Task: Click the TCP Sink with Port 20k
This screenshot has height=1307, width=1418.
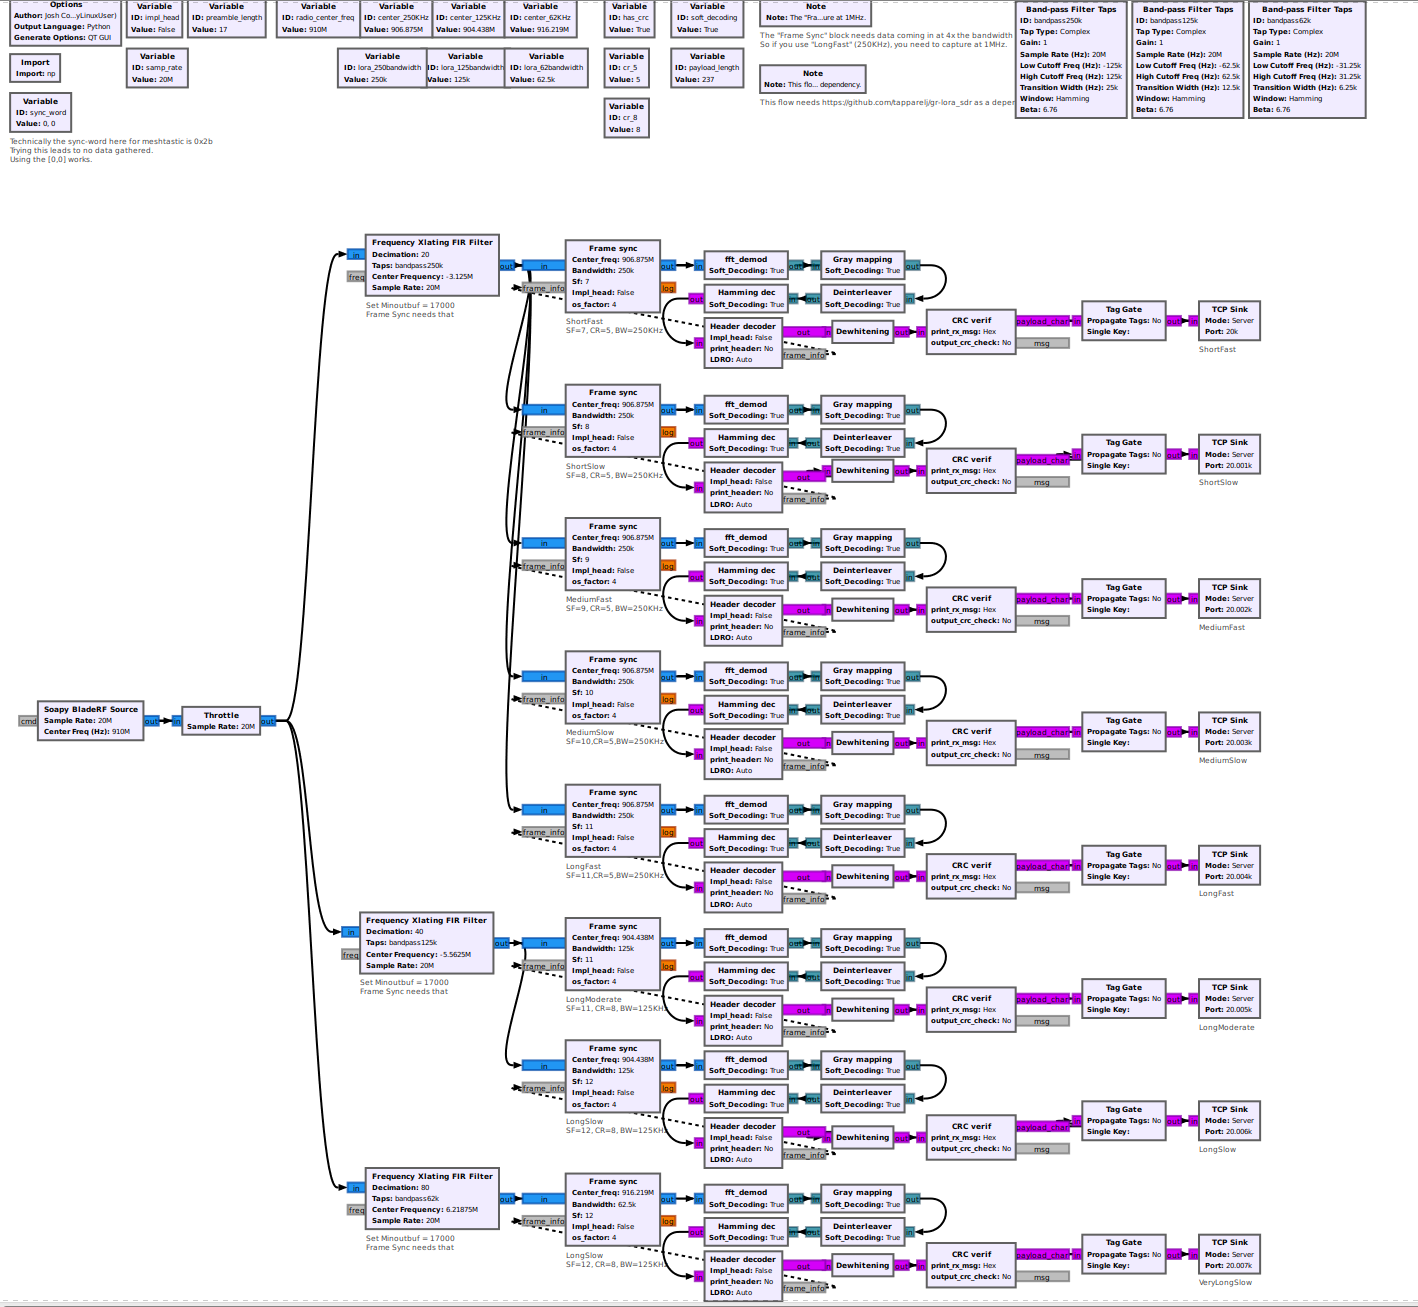Action: [1229, 321]
